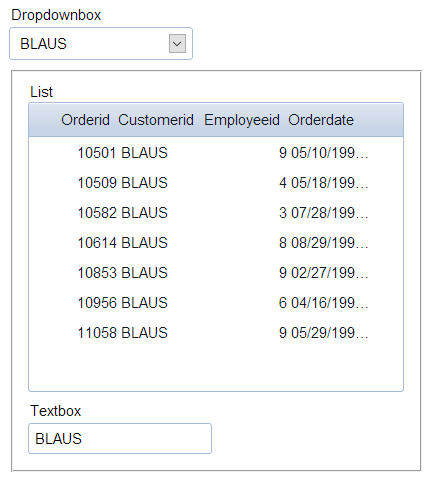Click the BLAUS textbox field
This screenshot has width=436, height=489.
120,439
